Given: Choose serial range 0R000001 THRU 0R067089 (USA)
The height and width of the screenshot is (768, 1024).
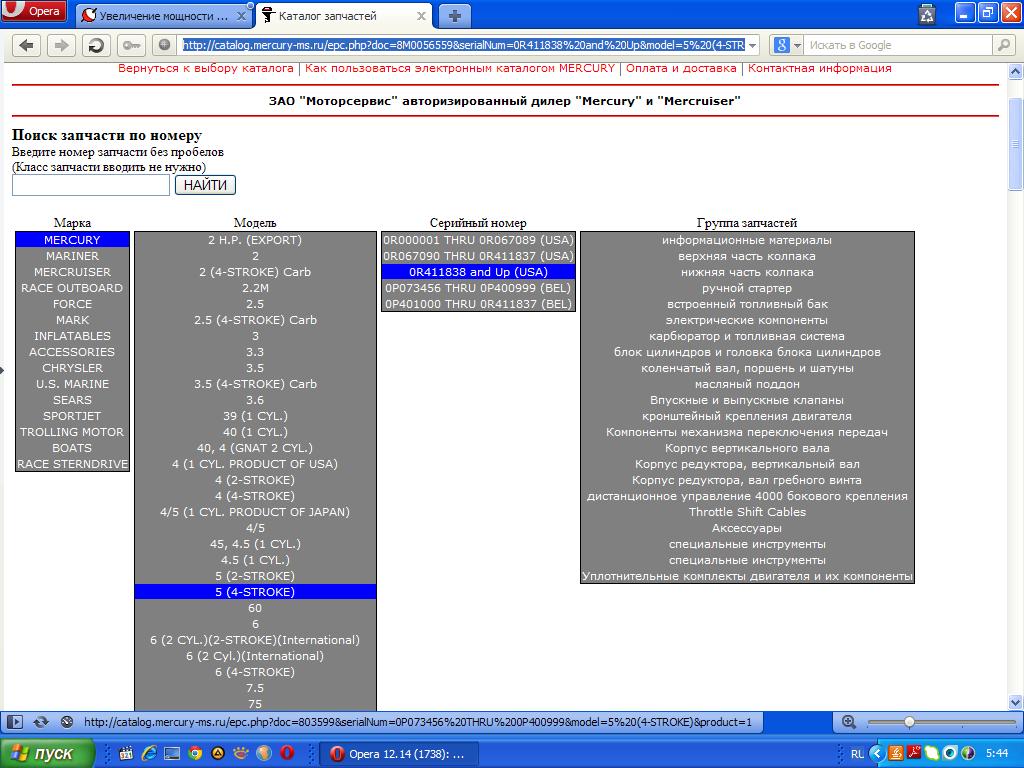Looking at the screenshot, I should click(x=478, y=240).
